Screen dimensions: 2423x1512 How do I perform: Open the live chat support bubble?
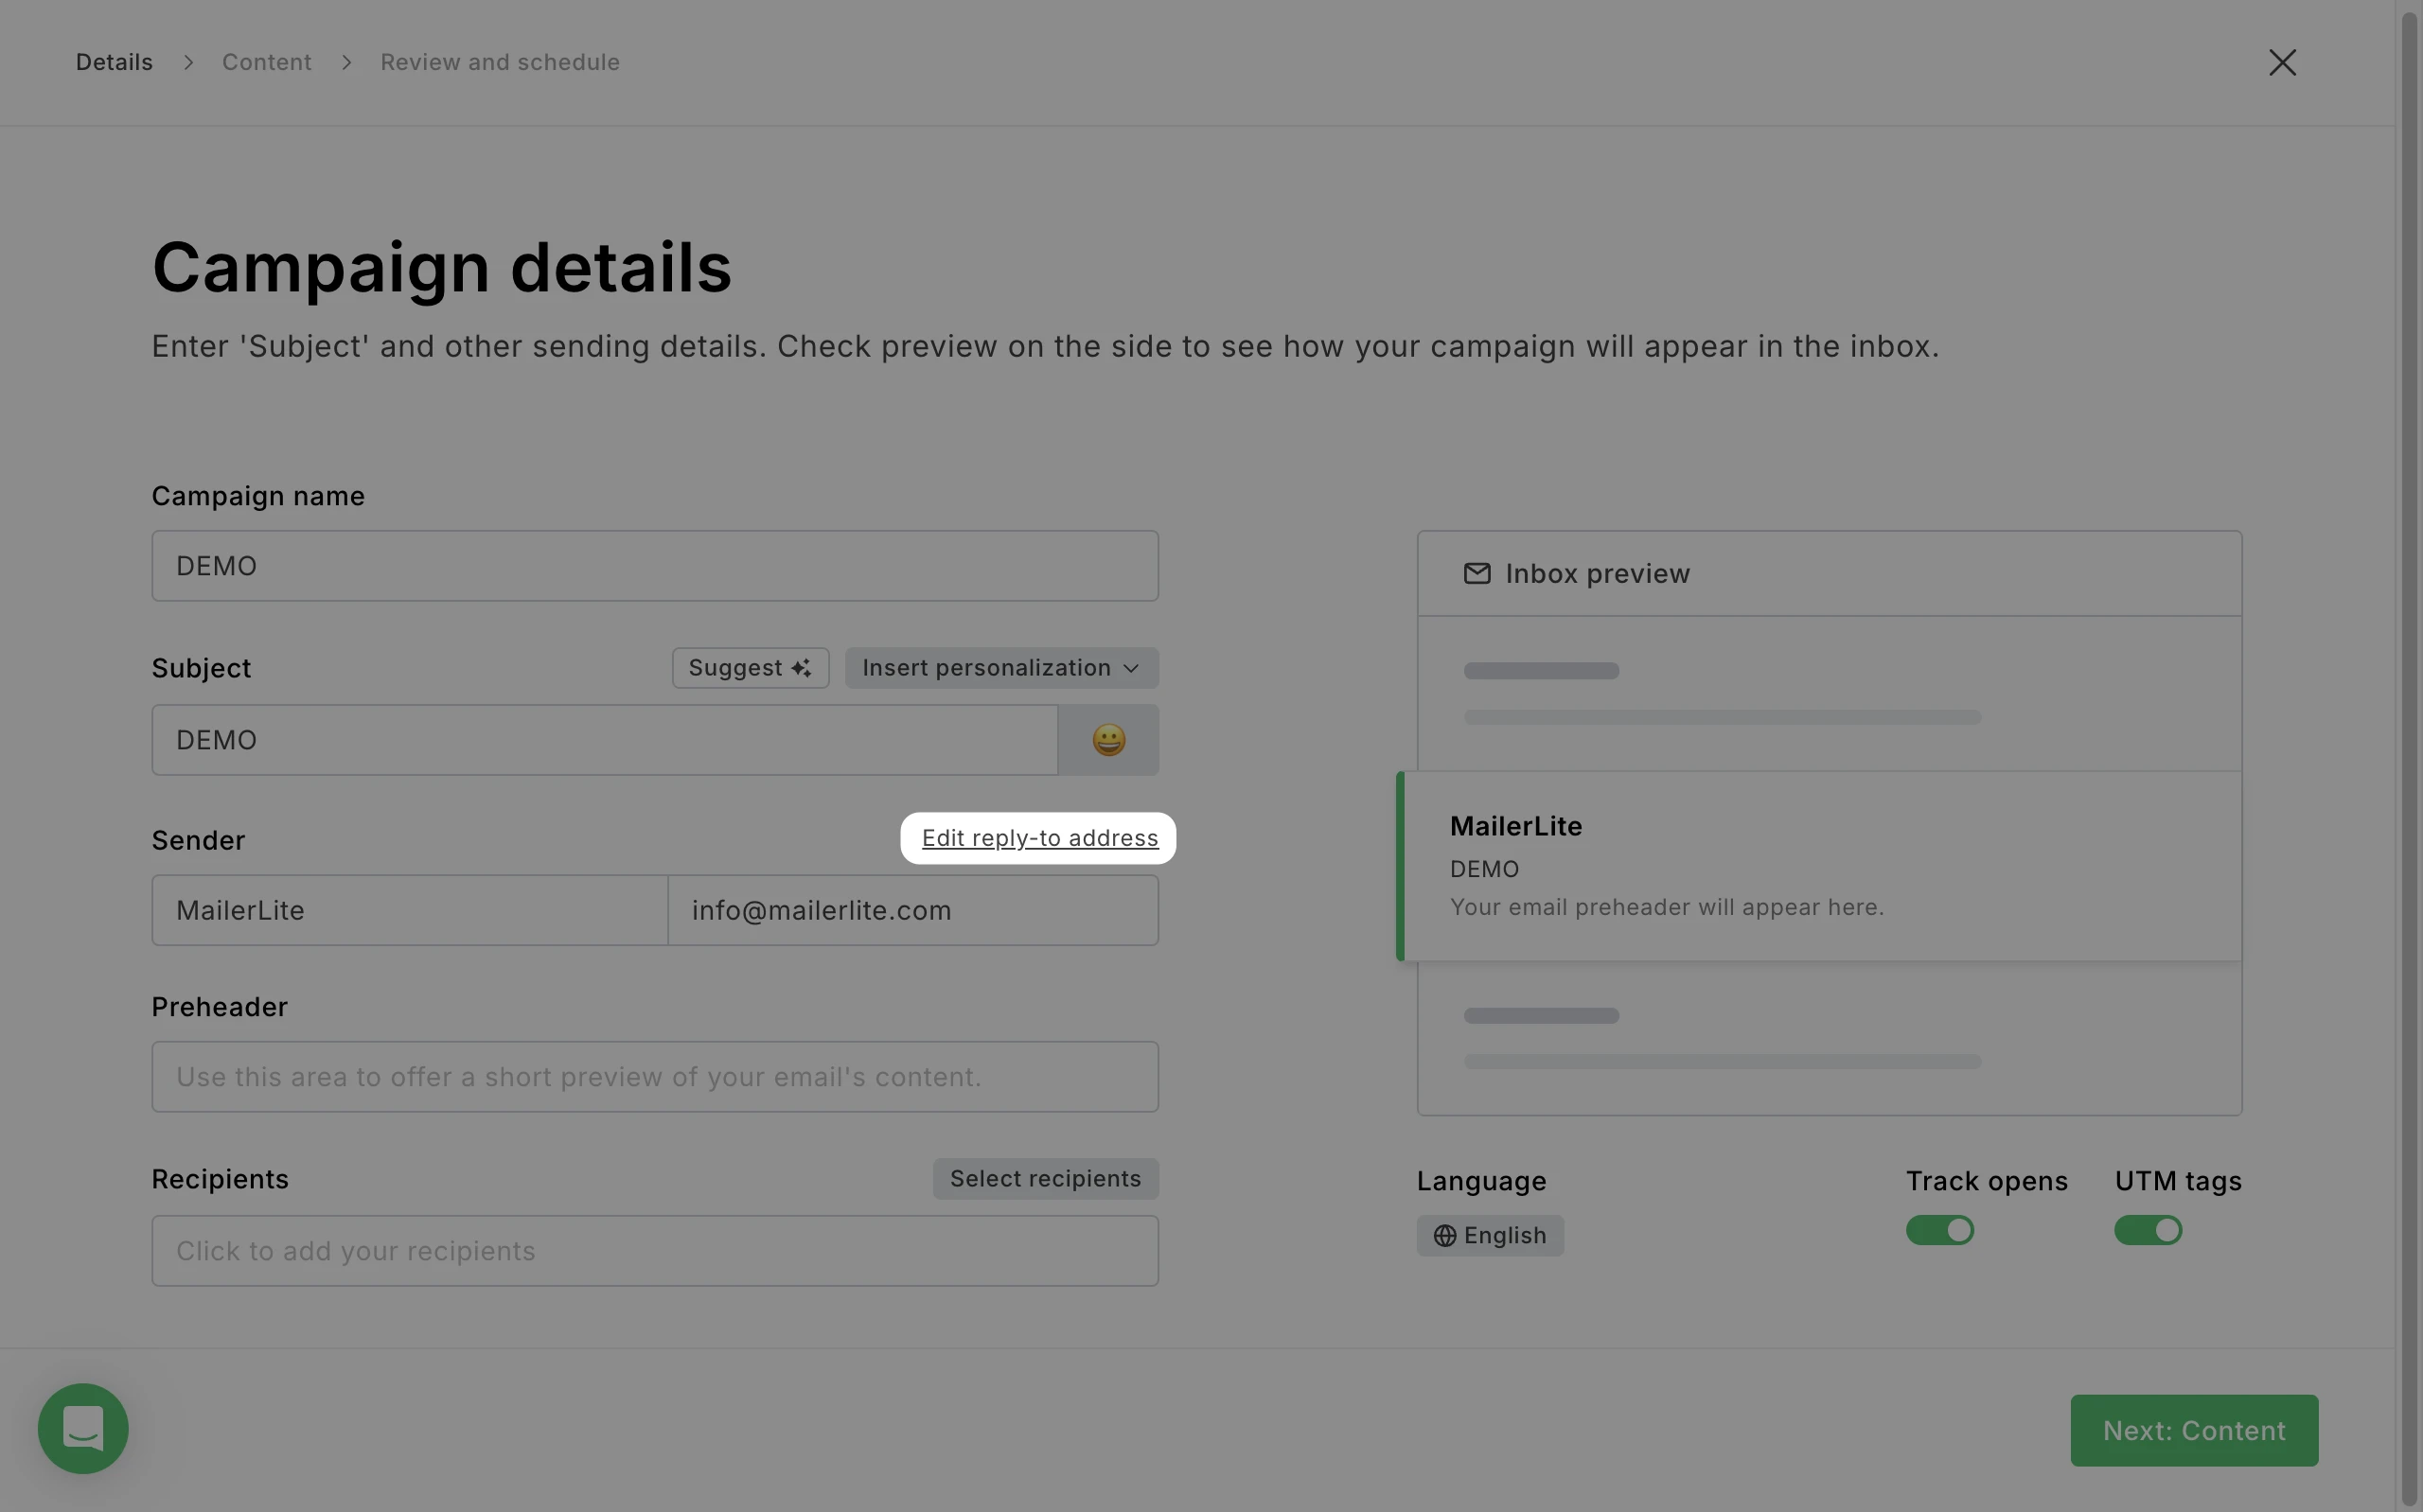pos(83,1428)
